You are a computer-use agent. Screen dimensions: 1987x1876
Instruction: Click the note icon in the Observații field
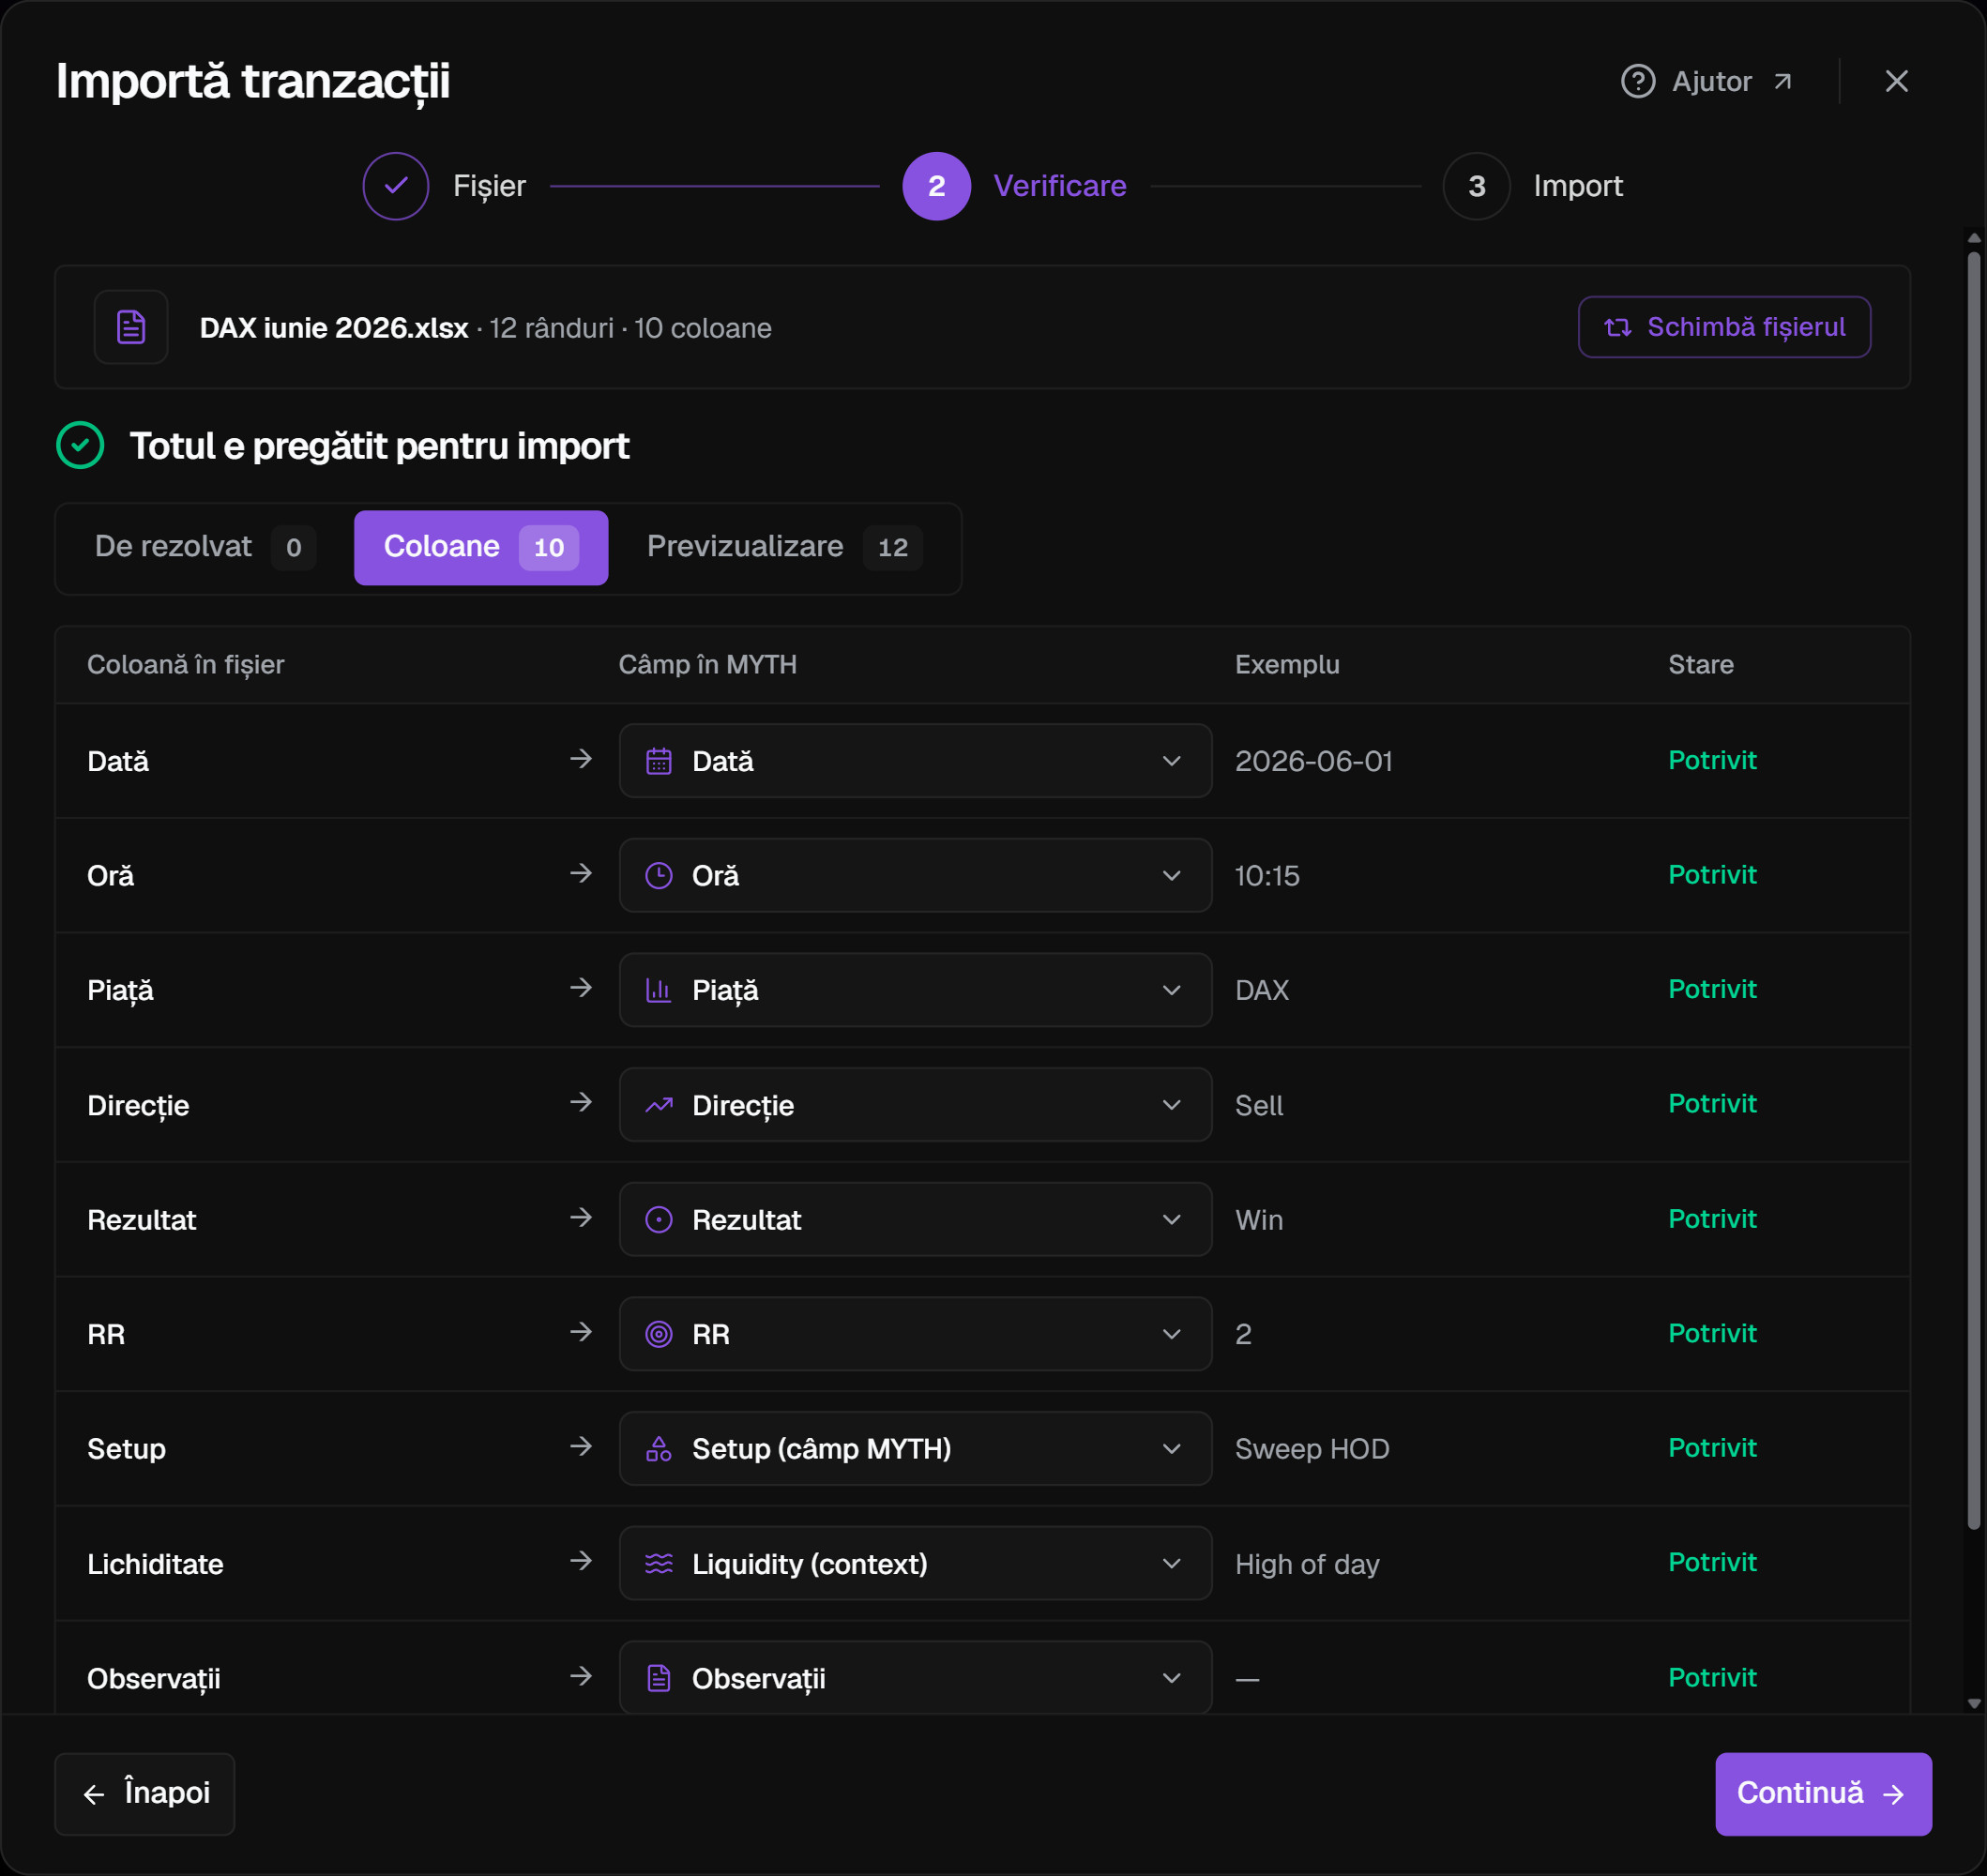pyautogui.click(x=658, y=1678)
